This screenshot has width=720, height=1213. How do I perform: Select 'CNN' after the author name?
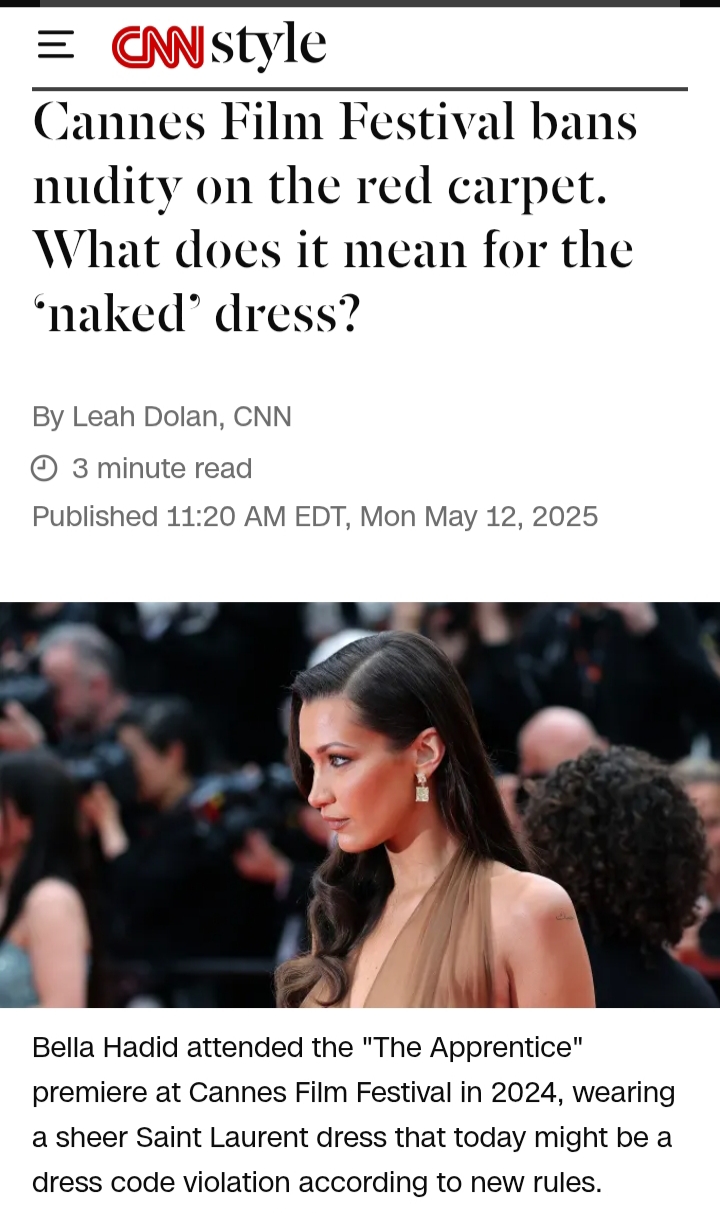coord(262,416)
